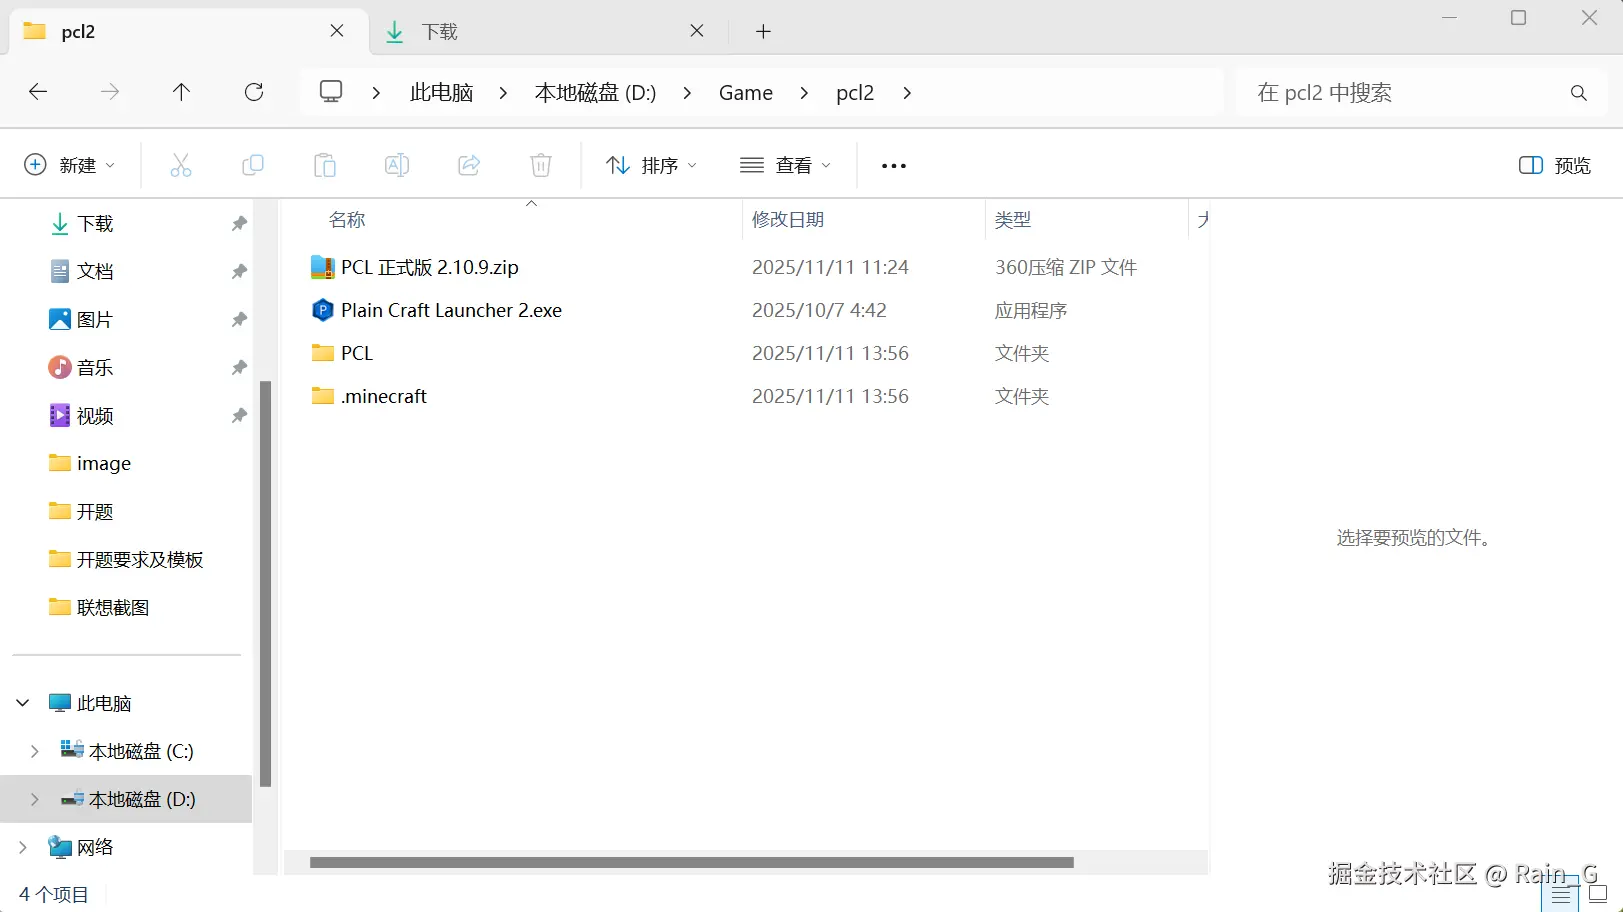Image resolution: width=1623 pixels, height=912 pixels.
Task: Click the 新建 new button
Action: (x=70, y=165)
